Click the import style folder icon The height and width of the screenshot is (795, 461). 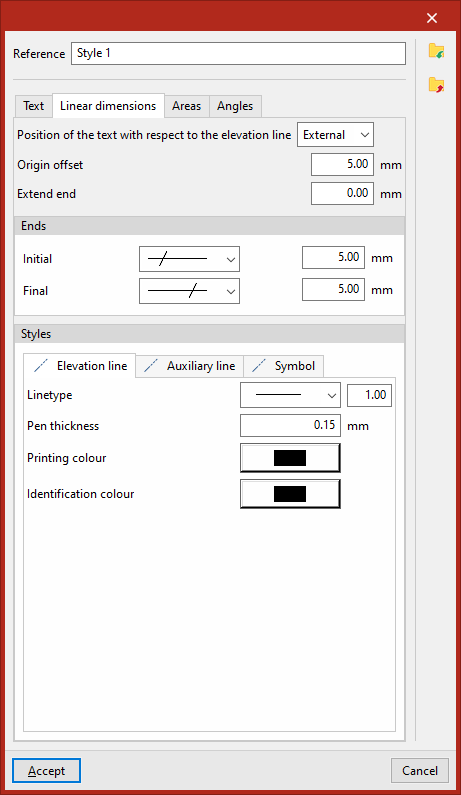click(436, 51)
